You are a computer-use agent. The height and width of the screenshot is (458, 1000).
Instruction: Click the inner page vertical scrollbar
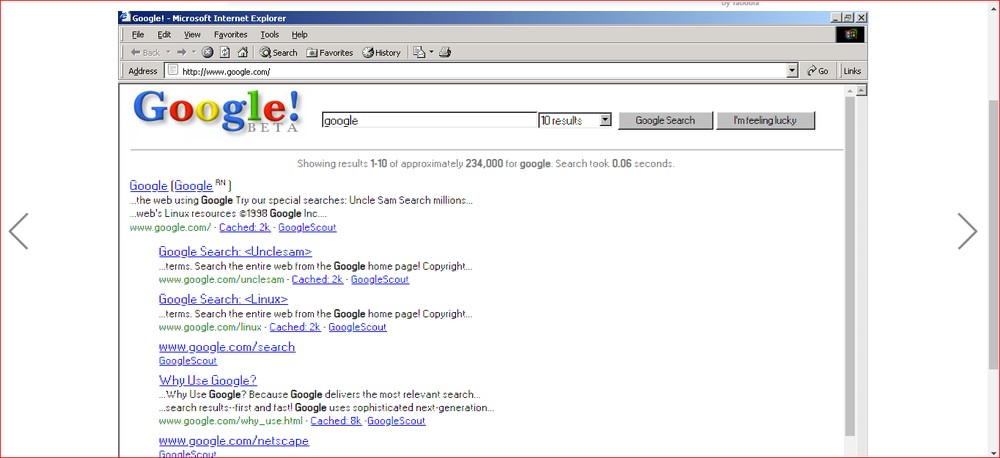coord(850,267)
